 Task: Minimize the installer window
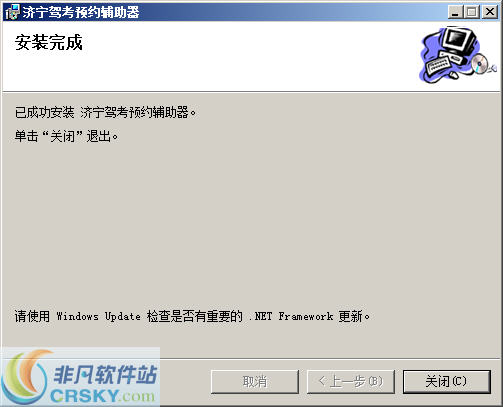pyautogui.click(x=455, y=12)
